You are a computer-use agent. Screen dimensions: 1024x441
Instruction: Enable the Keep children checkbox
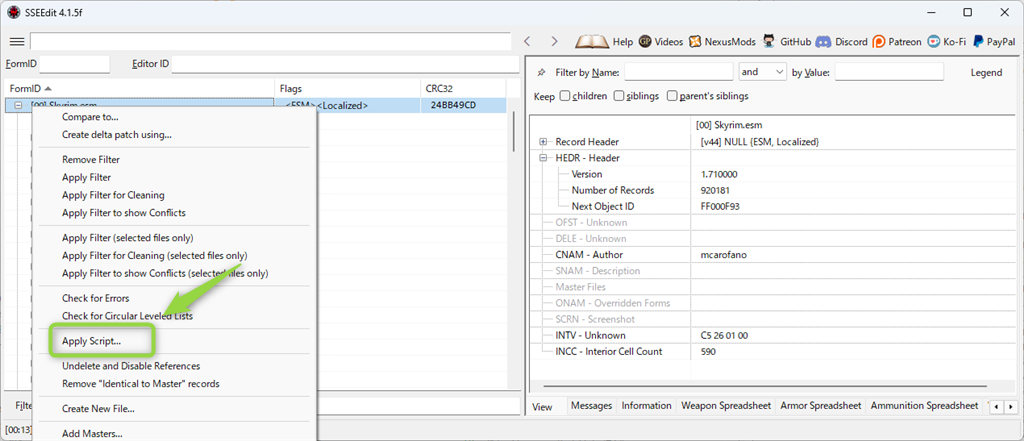(565, 96)
